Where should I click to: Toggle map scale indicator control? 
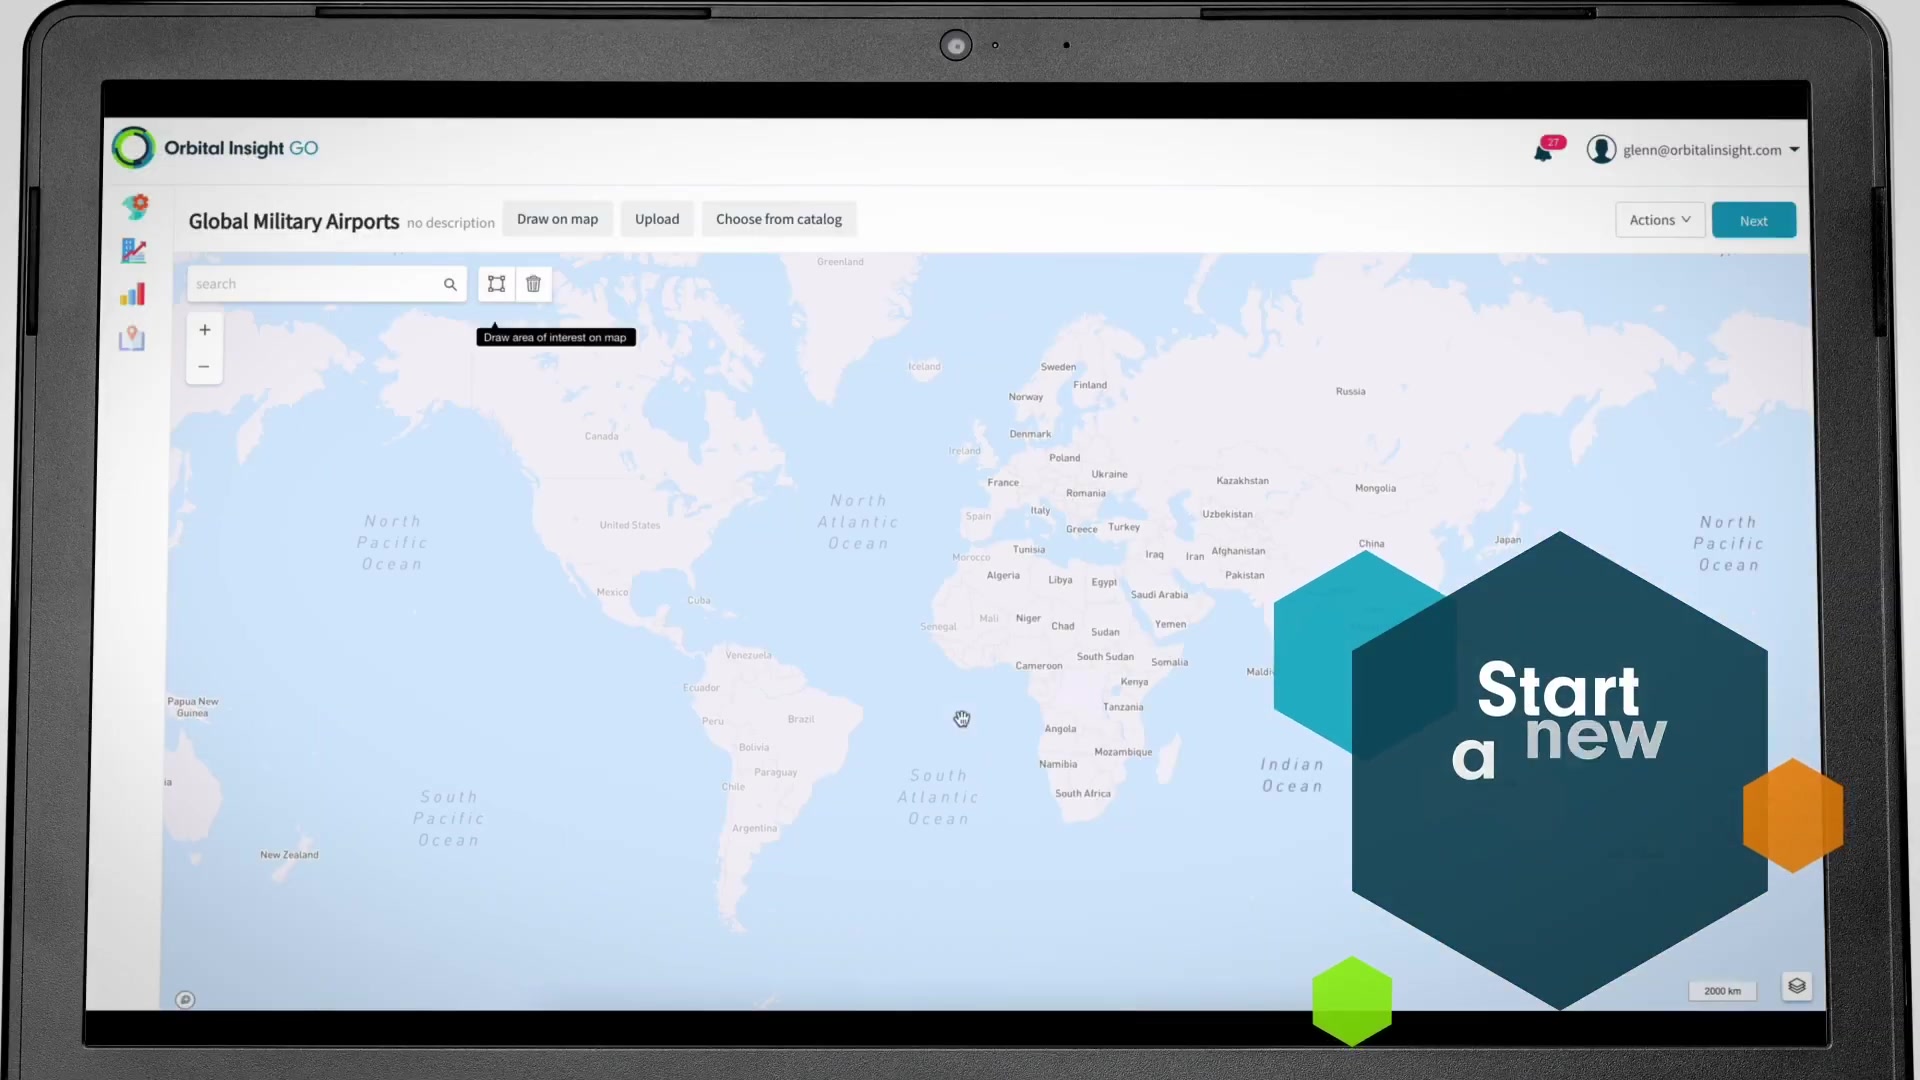click(1724, 989)
